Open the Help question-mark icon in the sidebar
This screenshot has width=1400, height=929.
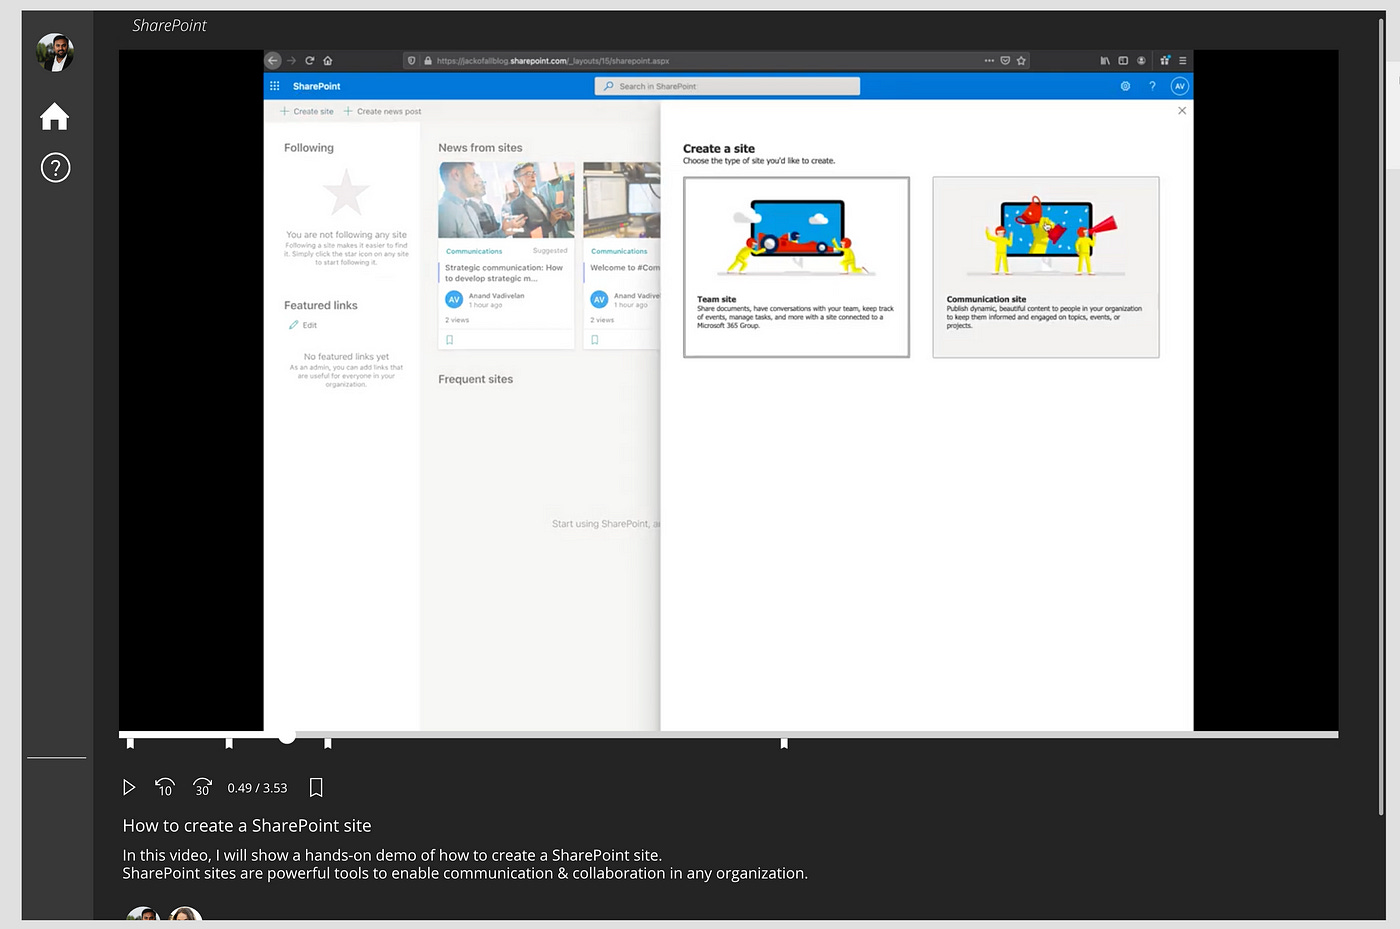pos(55,167)
